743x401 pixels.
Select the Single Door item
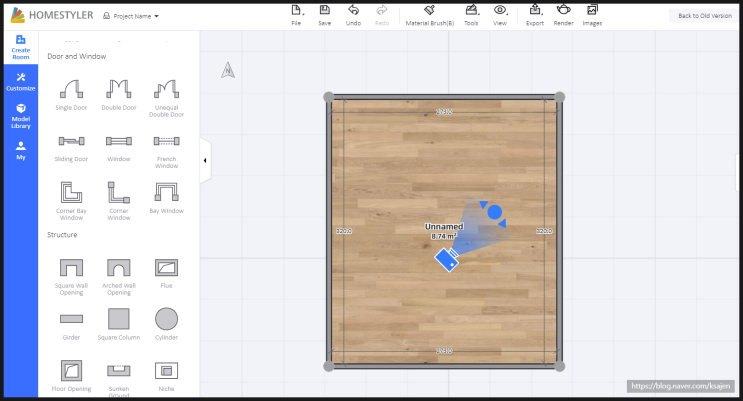tap(71, 95)
